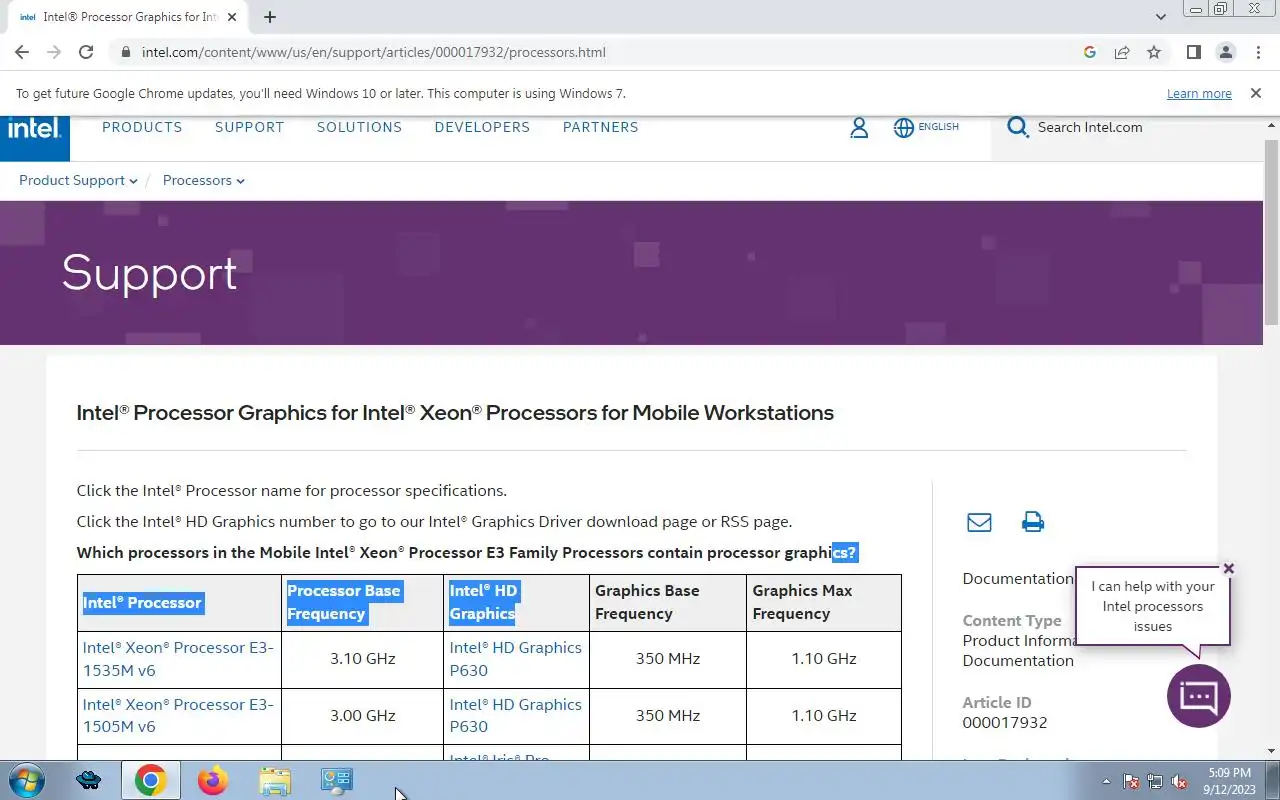
Task: Dismiss the Chrome update notice
Action: tap(1255, 93)
